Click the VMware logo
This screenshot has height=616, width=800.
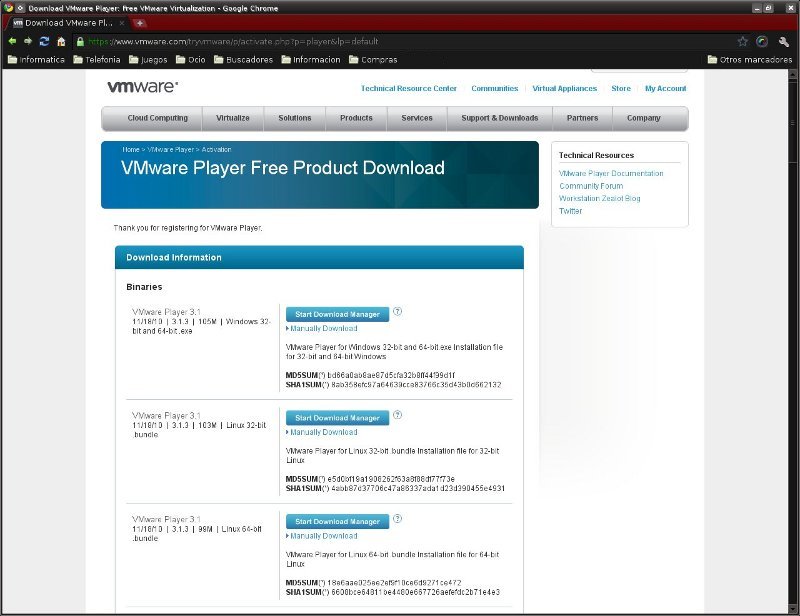[142, 87]
